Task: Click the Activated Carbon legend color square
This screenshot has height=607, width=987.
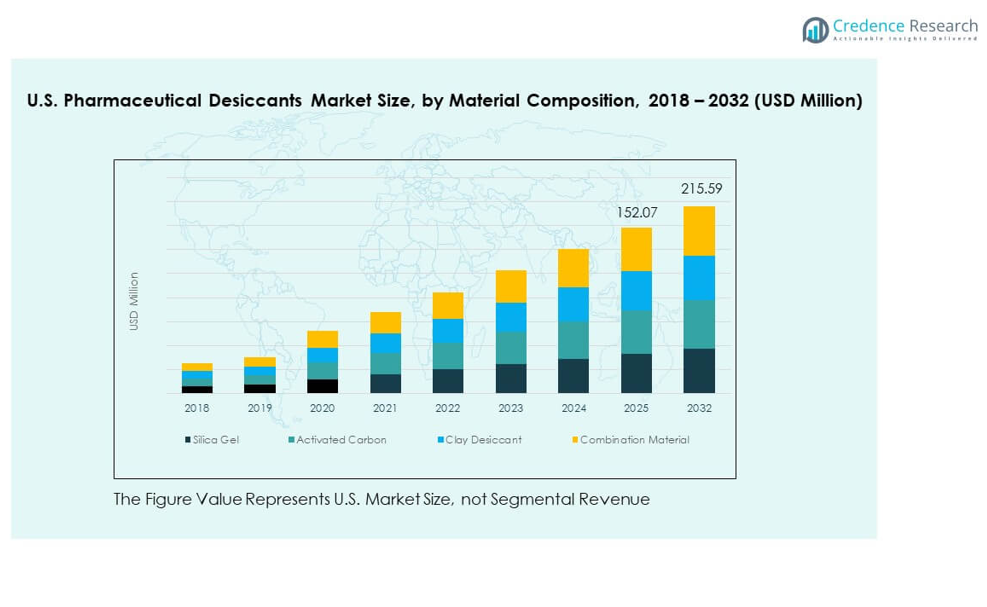Action: [290, 440]
